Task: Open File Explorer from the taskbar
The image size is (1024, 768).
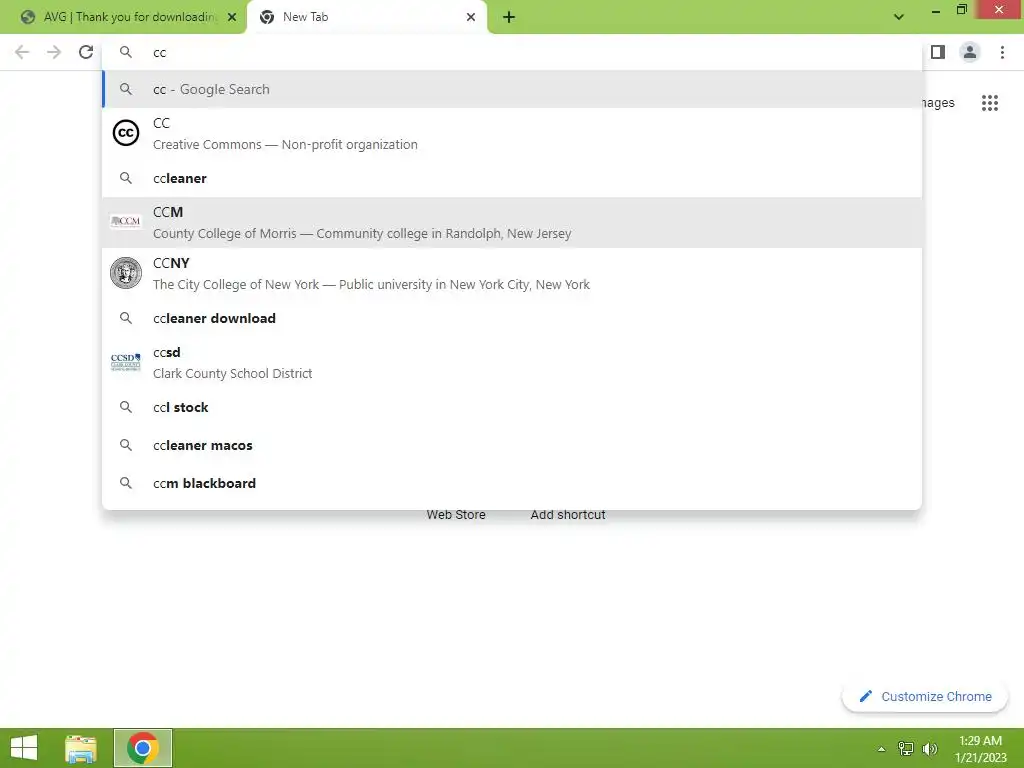Action: point(81,748)
